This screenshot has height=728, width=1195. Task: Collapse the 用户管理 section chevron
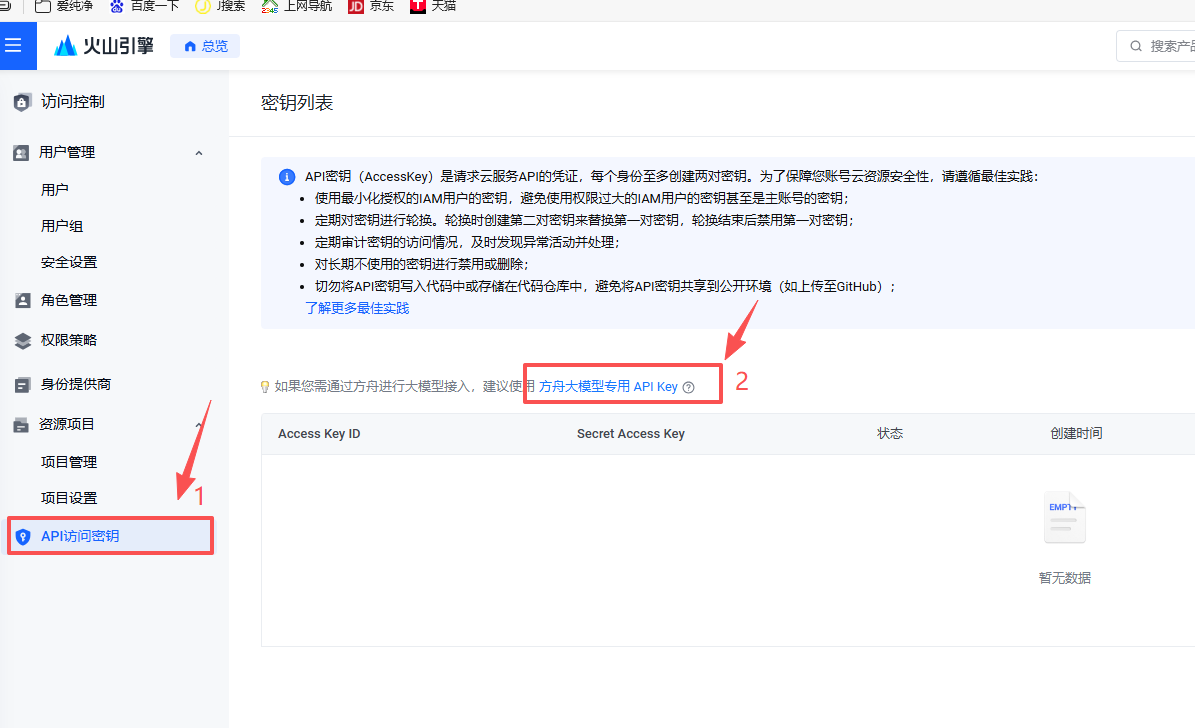coord(199,152)
